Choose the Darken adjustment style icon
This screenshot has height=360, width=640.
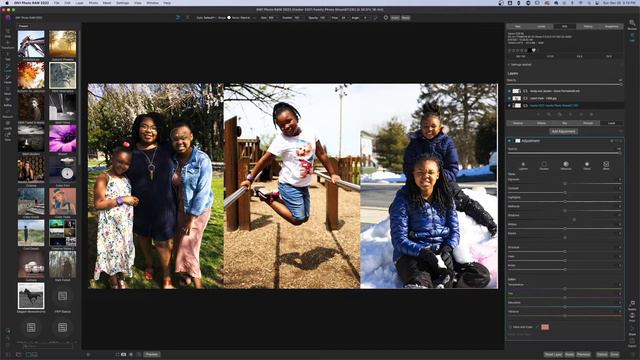pos(544,165)
